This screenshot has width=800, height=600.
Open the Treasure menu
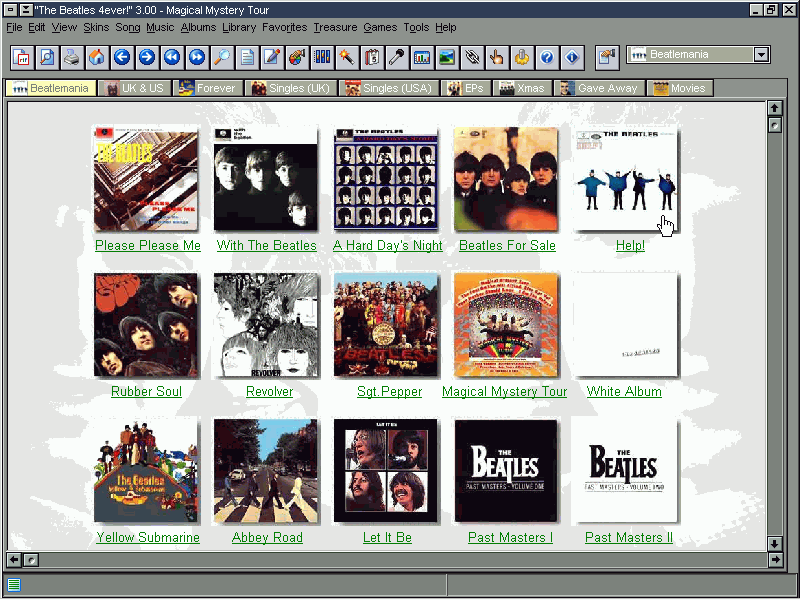[334, 27]
